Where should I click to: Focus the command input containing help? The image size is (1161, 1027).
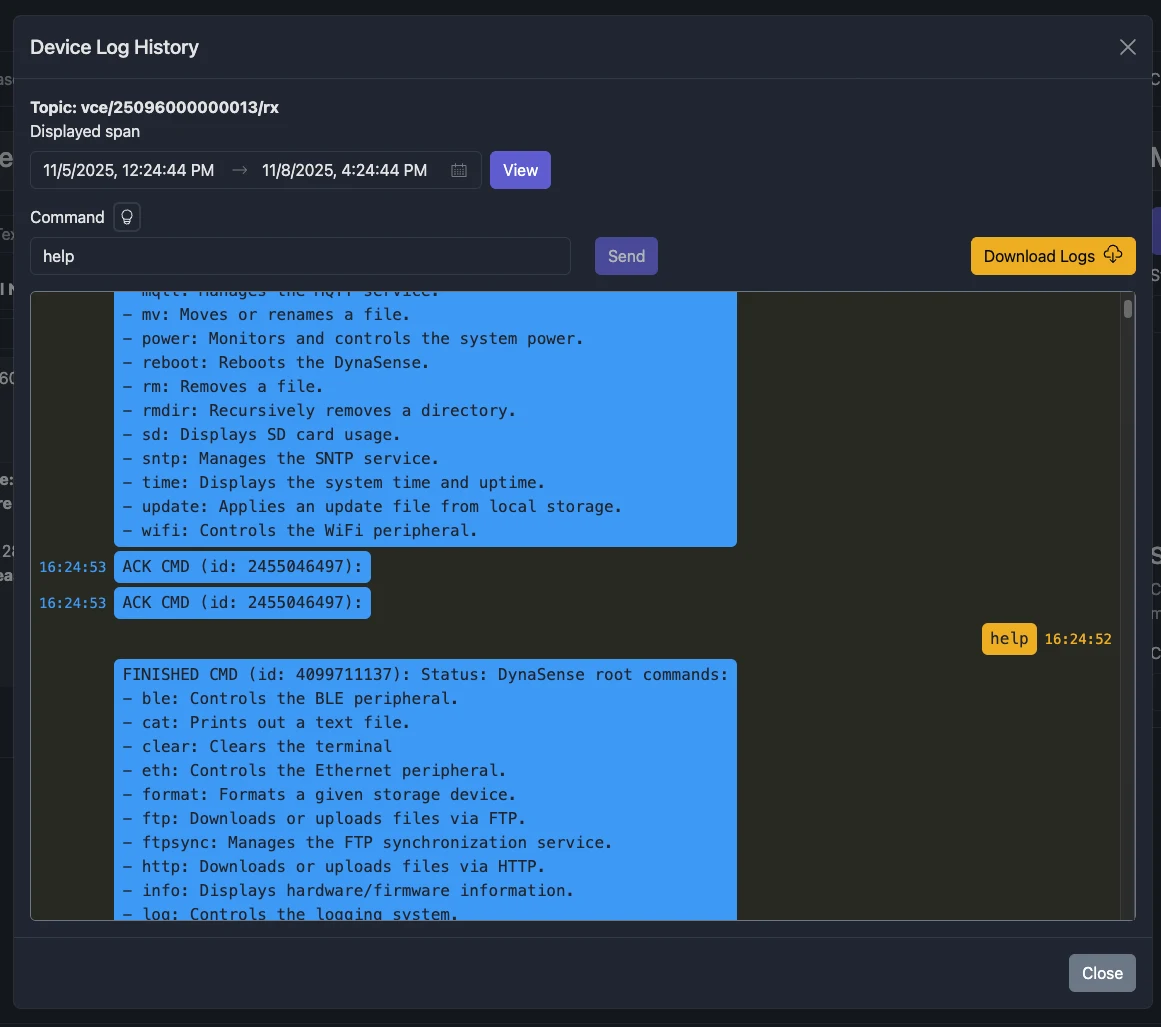point(300,256)
